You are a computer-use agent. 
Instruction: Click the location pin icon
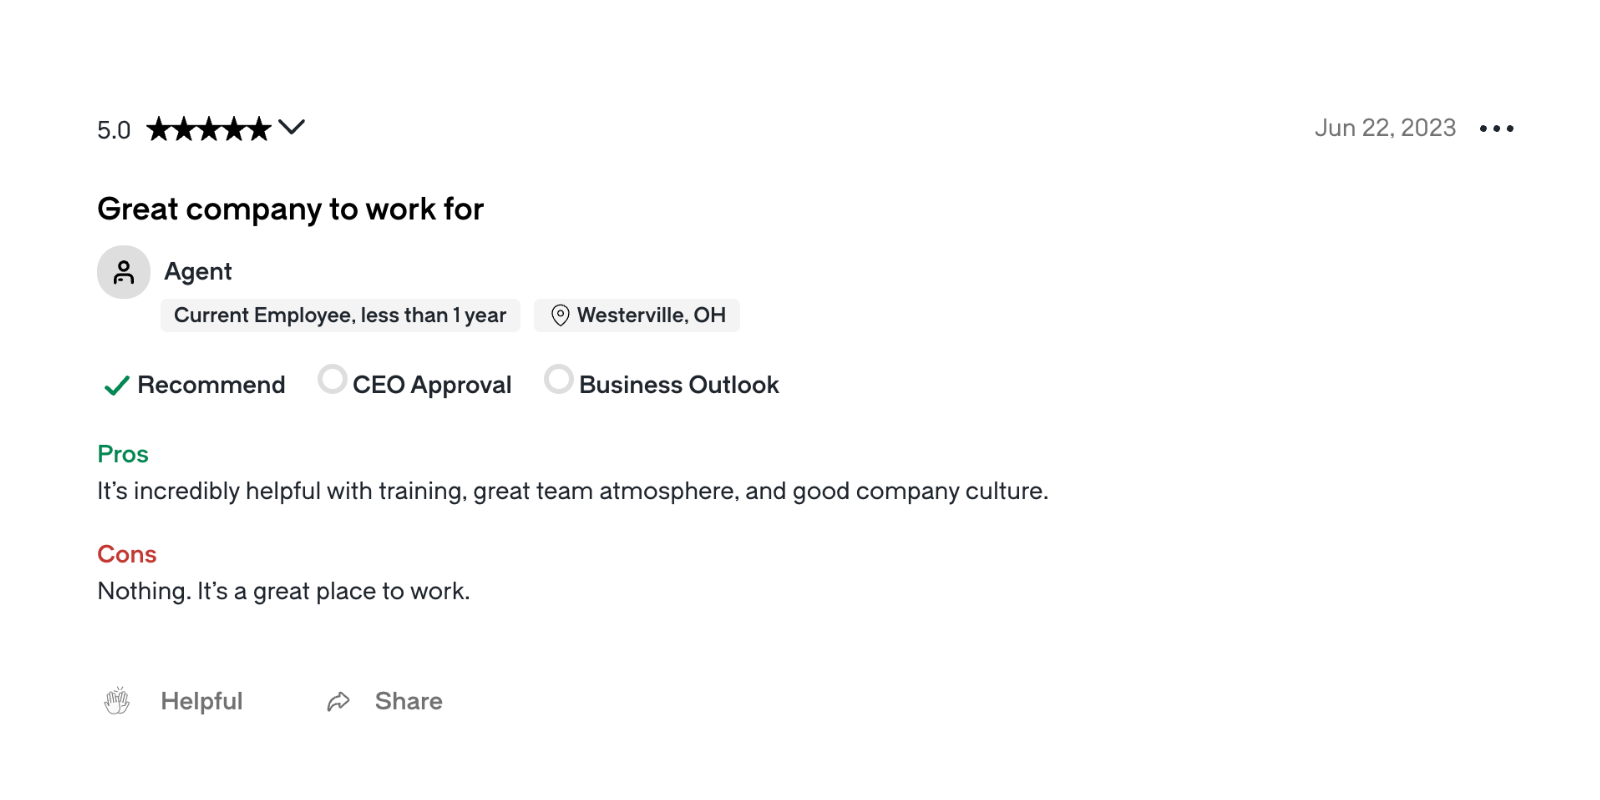[560, 315]
